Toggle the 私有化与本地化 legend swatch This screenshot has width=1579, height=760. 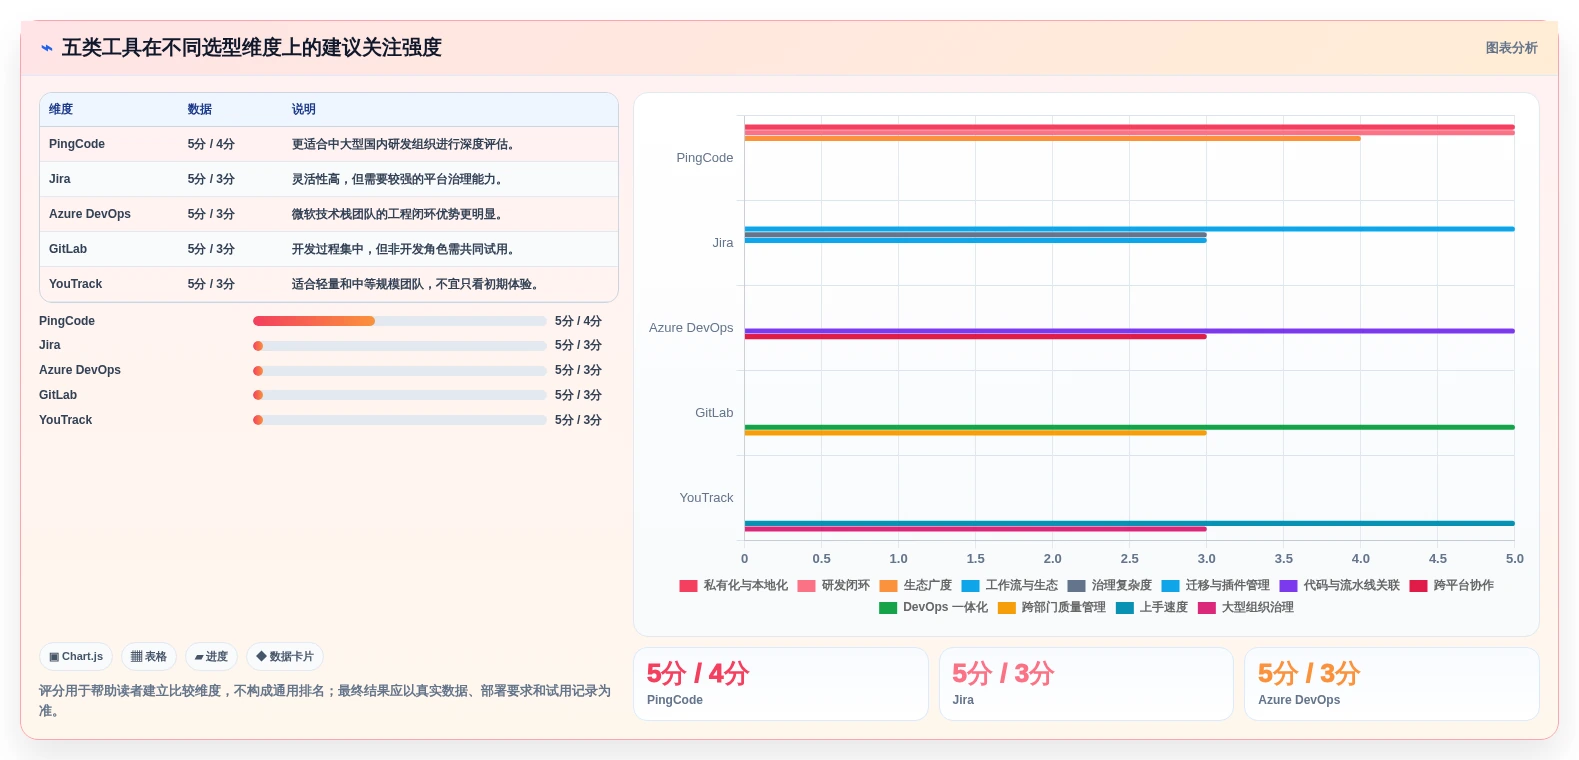688,586
